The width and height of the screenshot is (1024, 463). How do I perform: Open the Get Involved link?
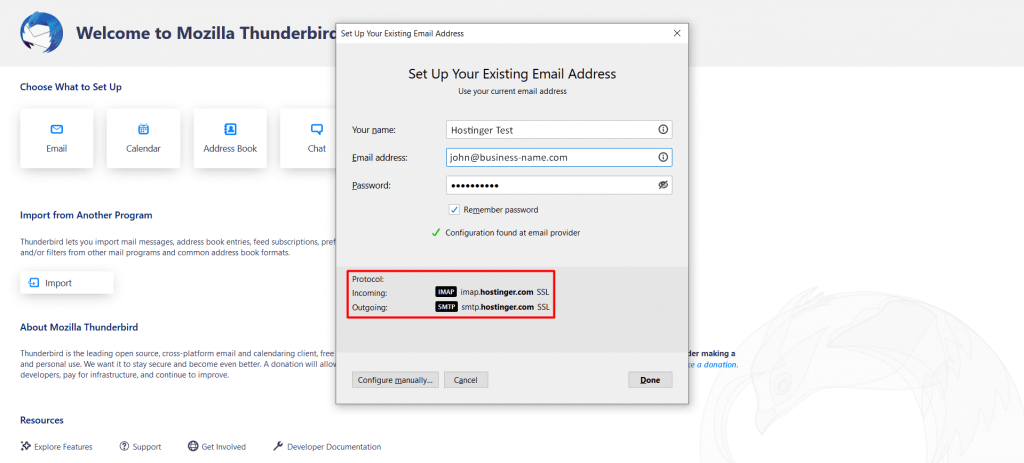tap(217, 447)
